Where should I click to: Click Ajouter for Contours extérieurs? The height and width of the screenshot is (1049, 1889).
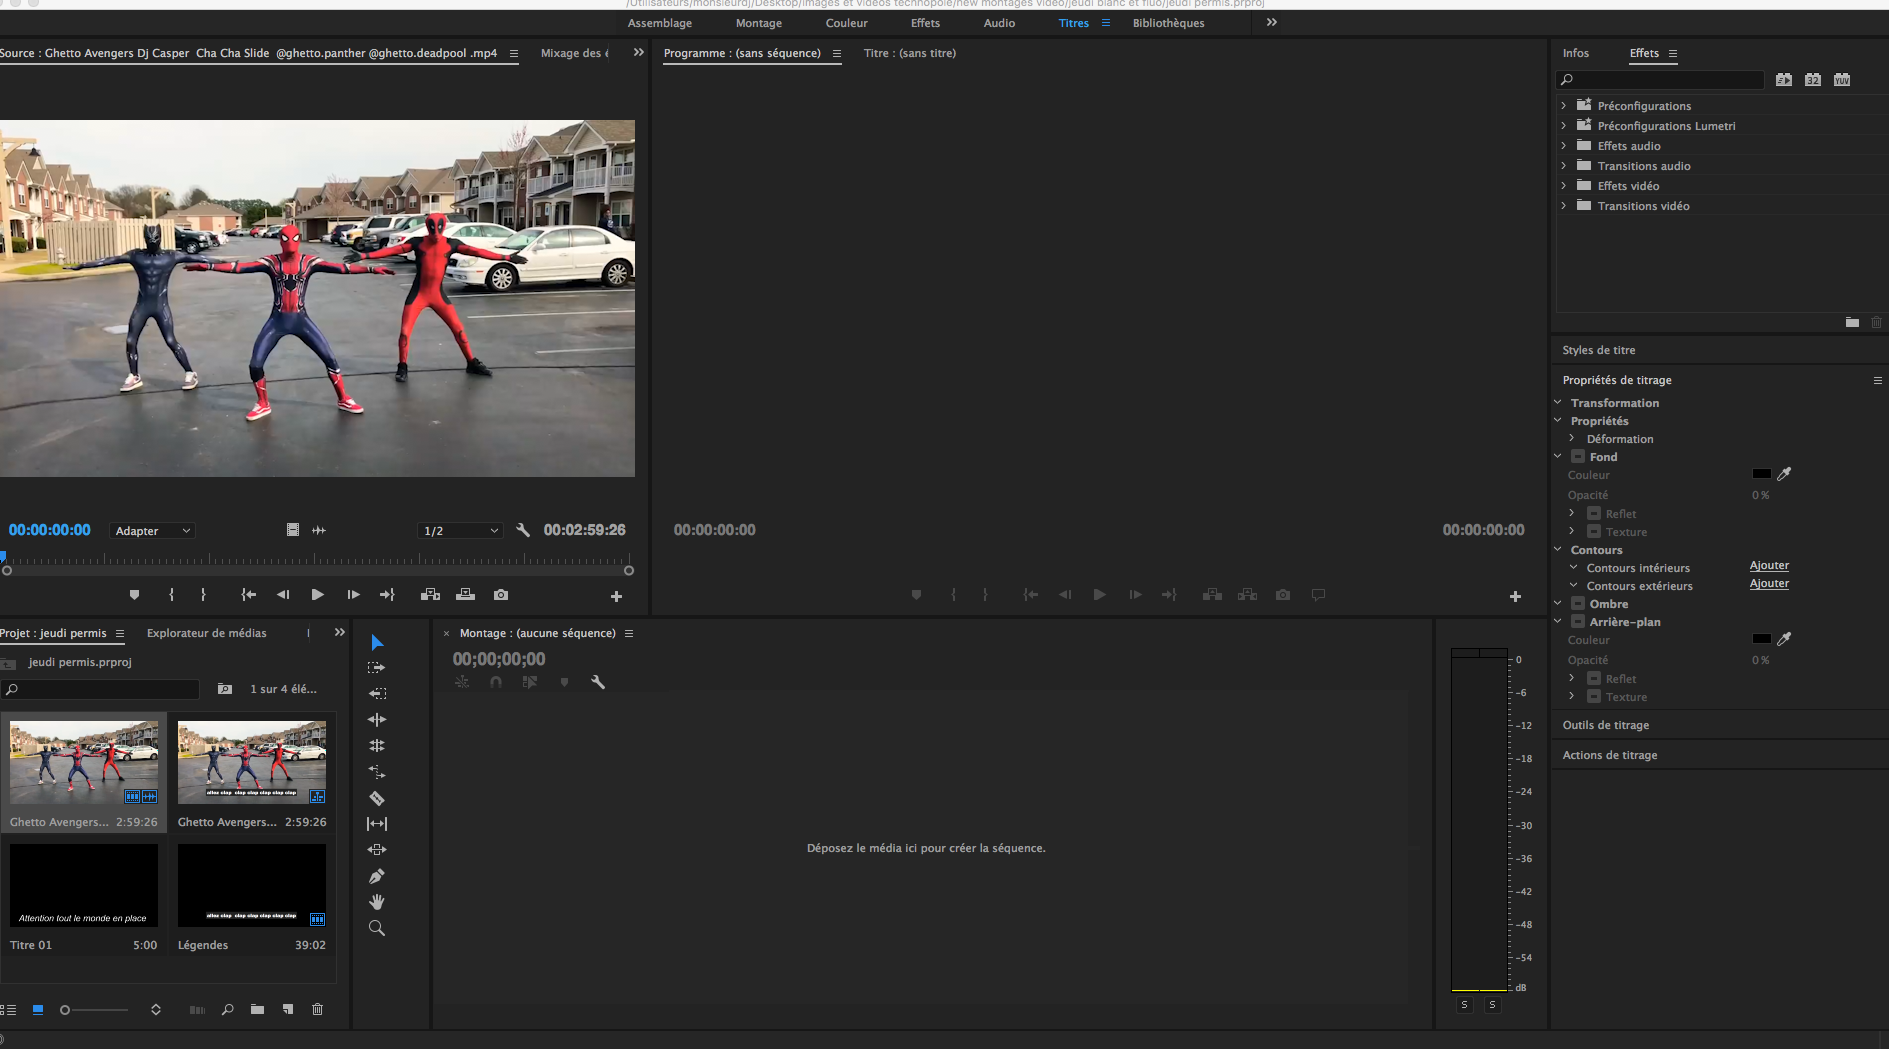pos(1769,584)
